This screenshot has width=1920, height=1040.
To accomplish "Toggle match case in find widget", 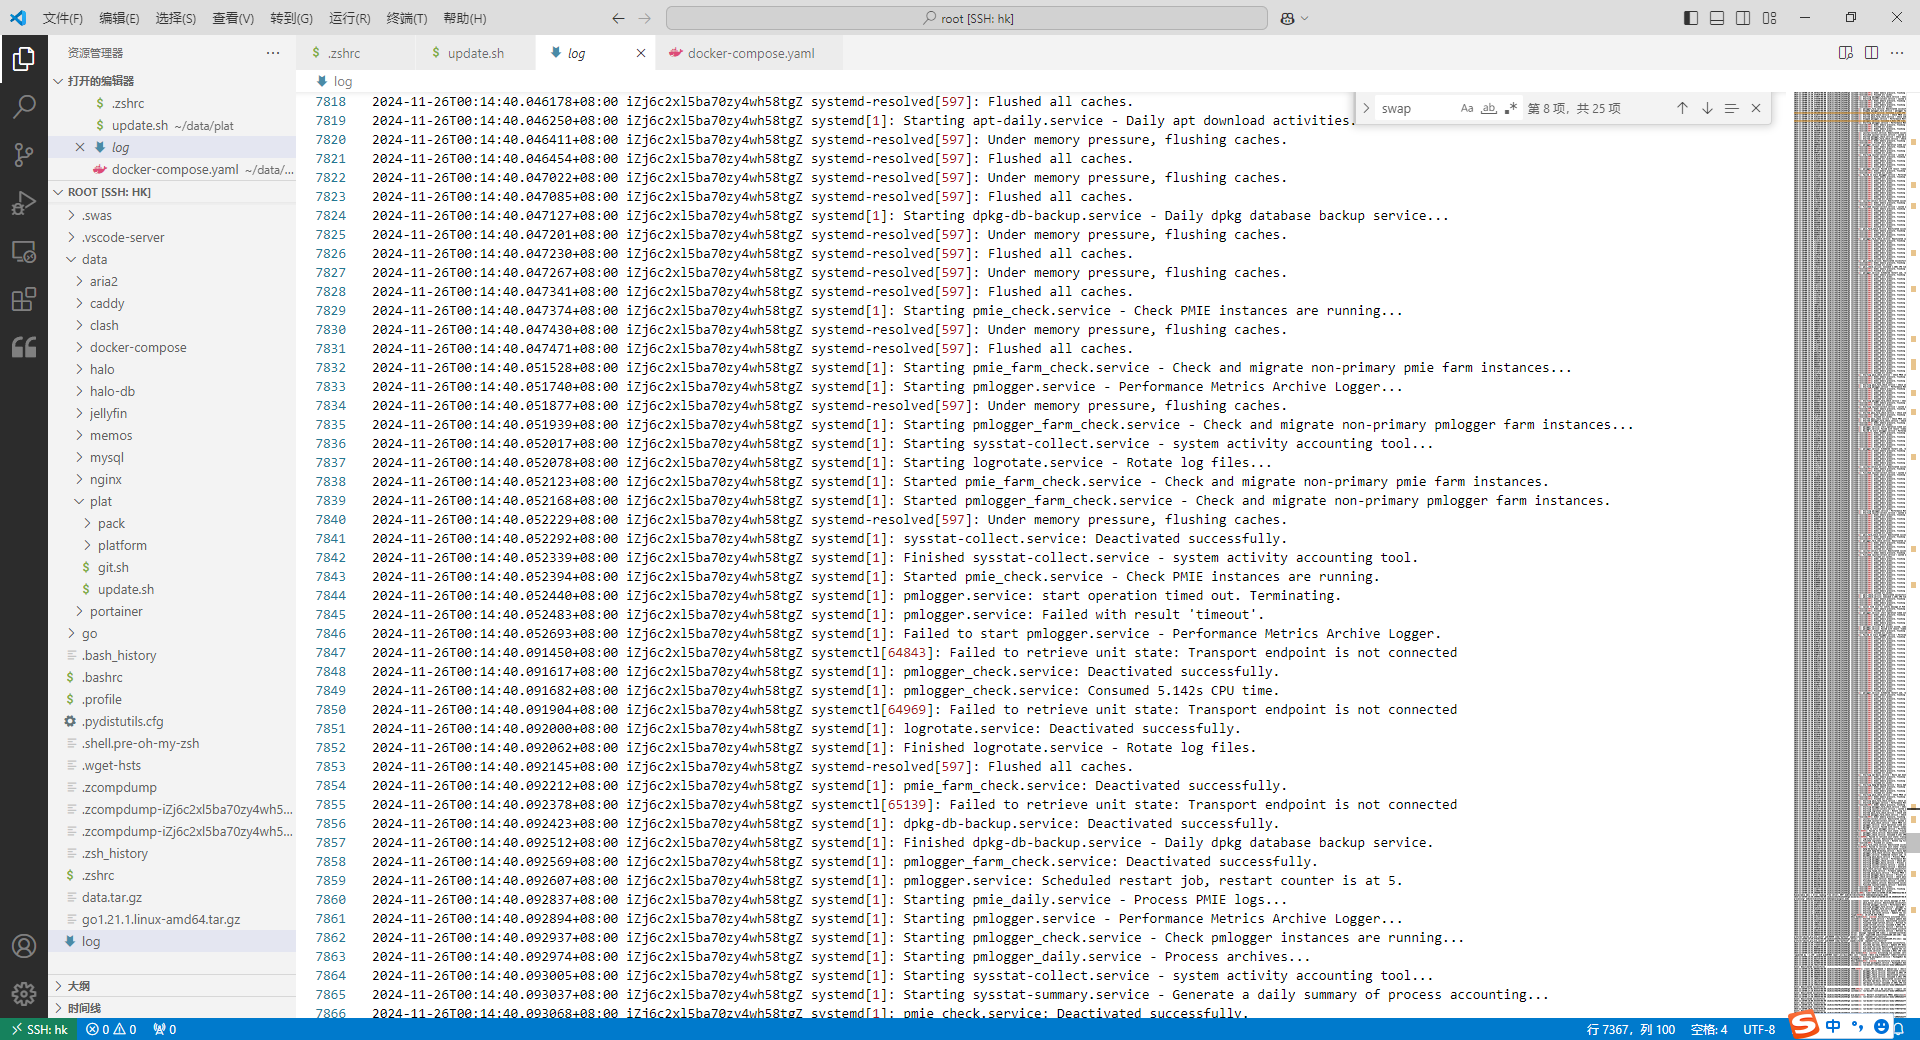I will pos(1467,108).
